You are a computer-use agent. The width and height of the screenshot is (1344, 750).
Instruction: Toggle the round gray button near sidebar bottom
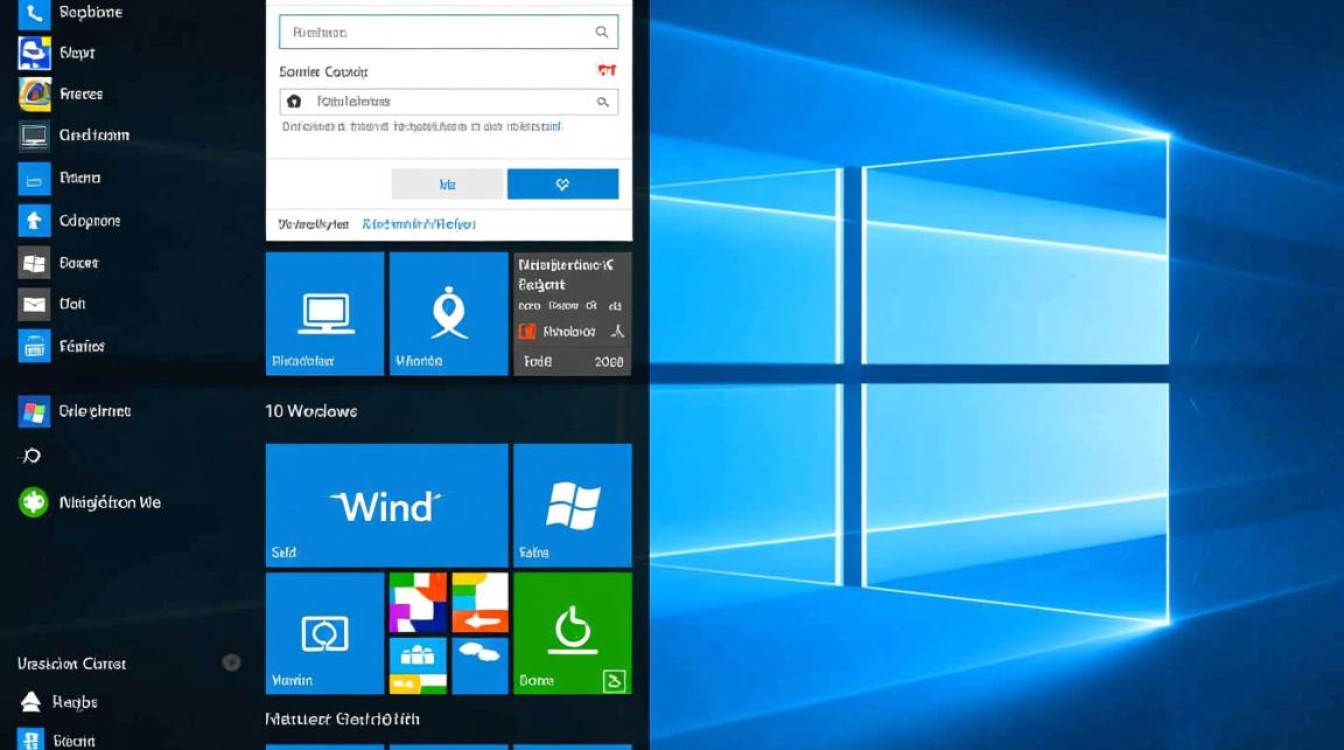tap(231, 662)
